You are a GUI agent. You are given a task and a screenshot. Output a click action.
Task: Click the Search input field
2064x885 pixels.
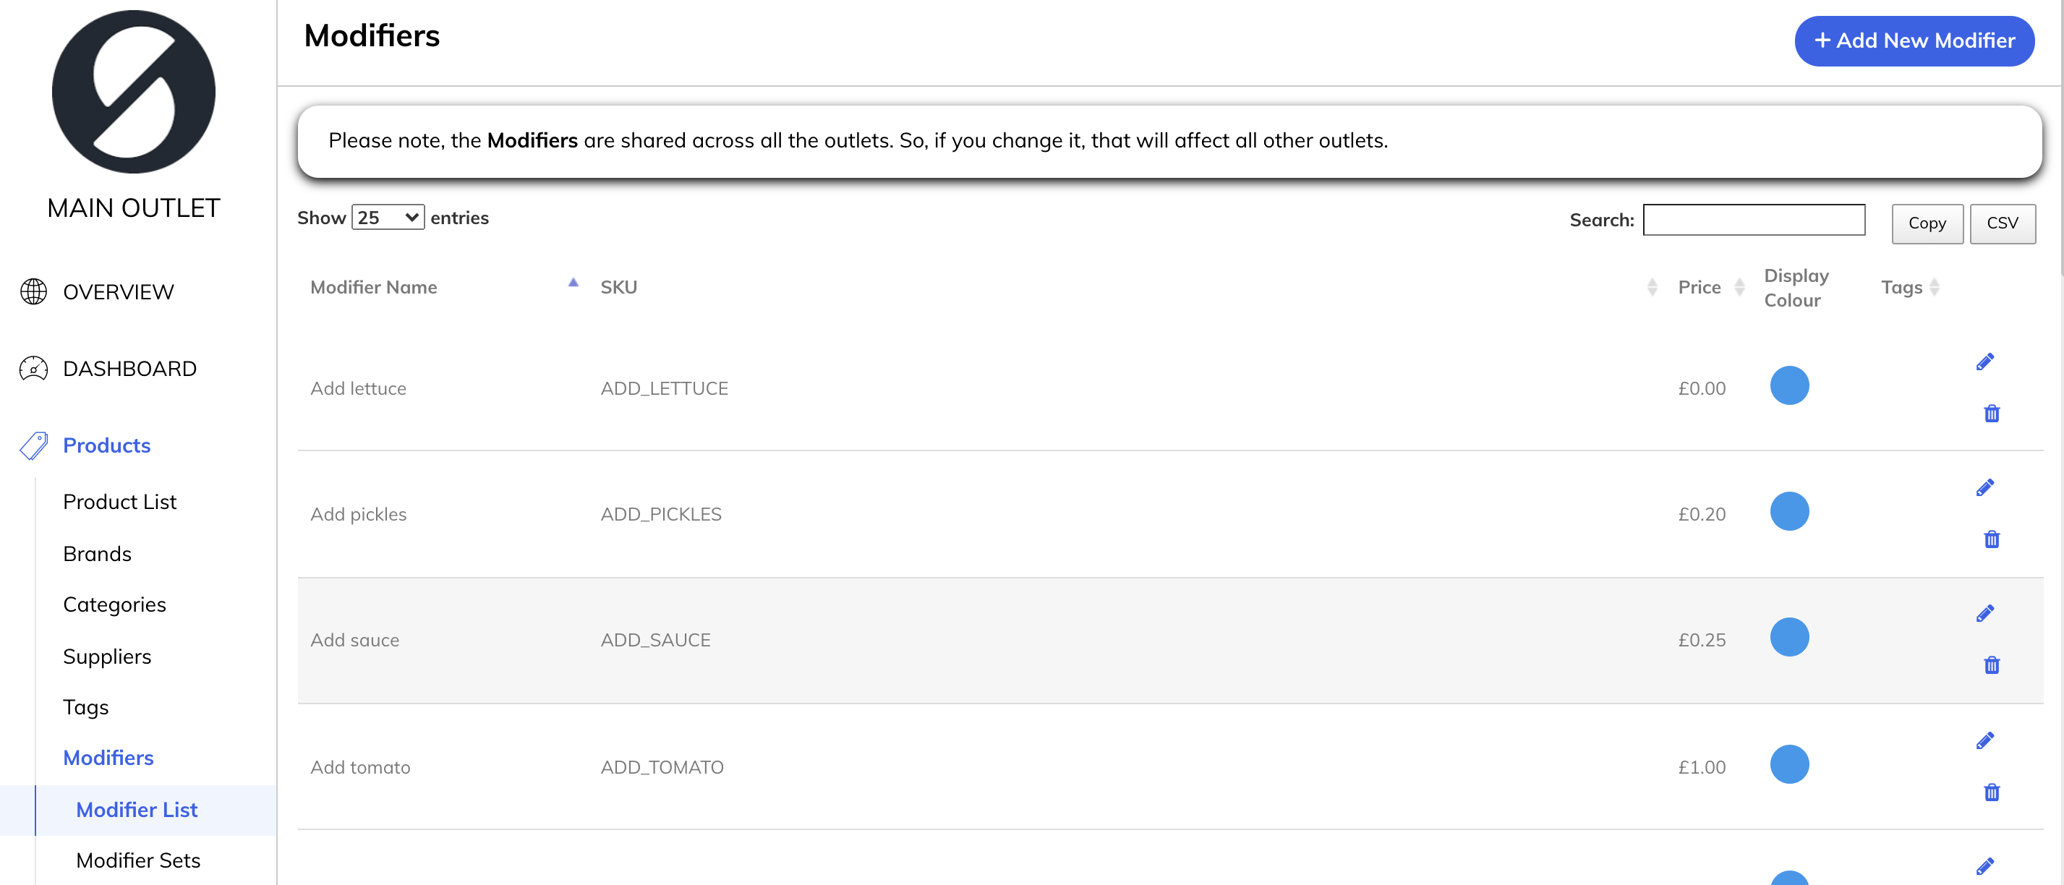click(x=1753, y=220)
